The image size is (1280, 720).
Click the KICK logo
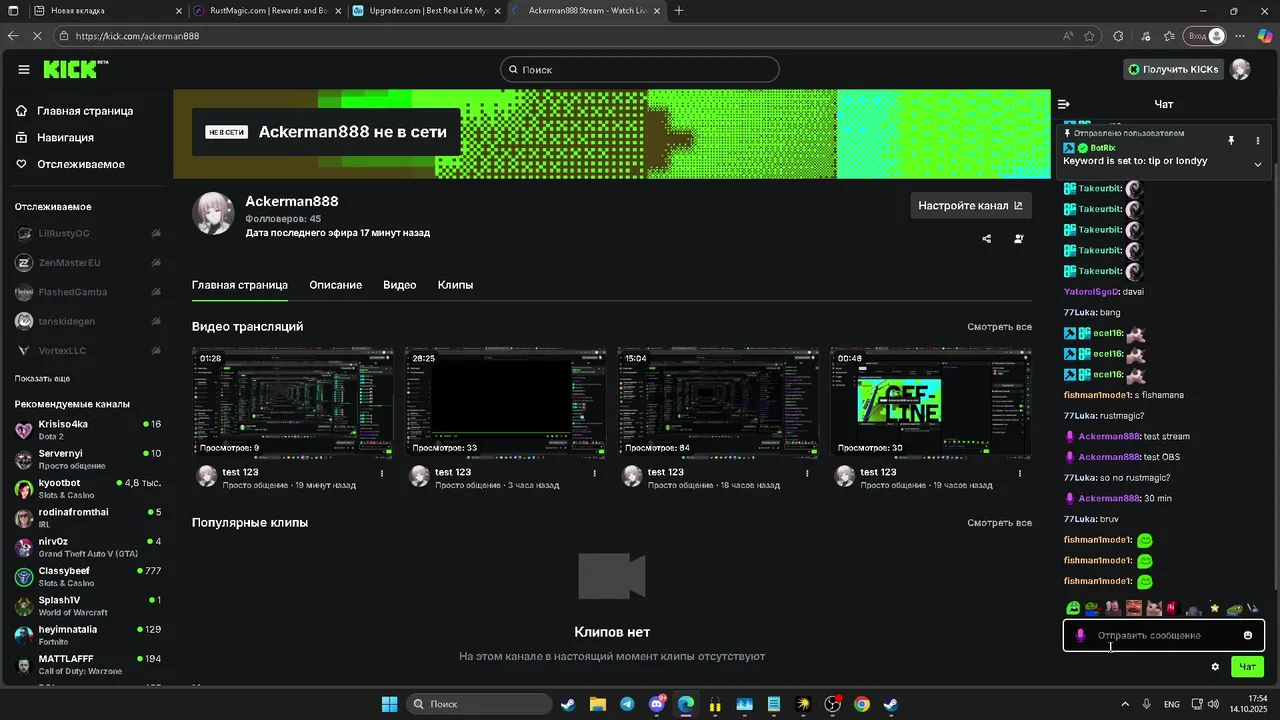point(75,69)
